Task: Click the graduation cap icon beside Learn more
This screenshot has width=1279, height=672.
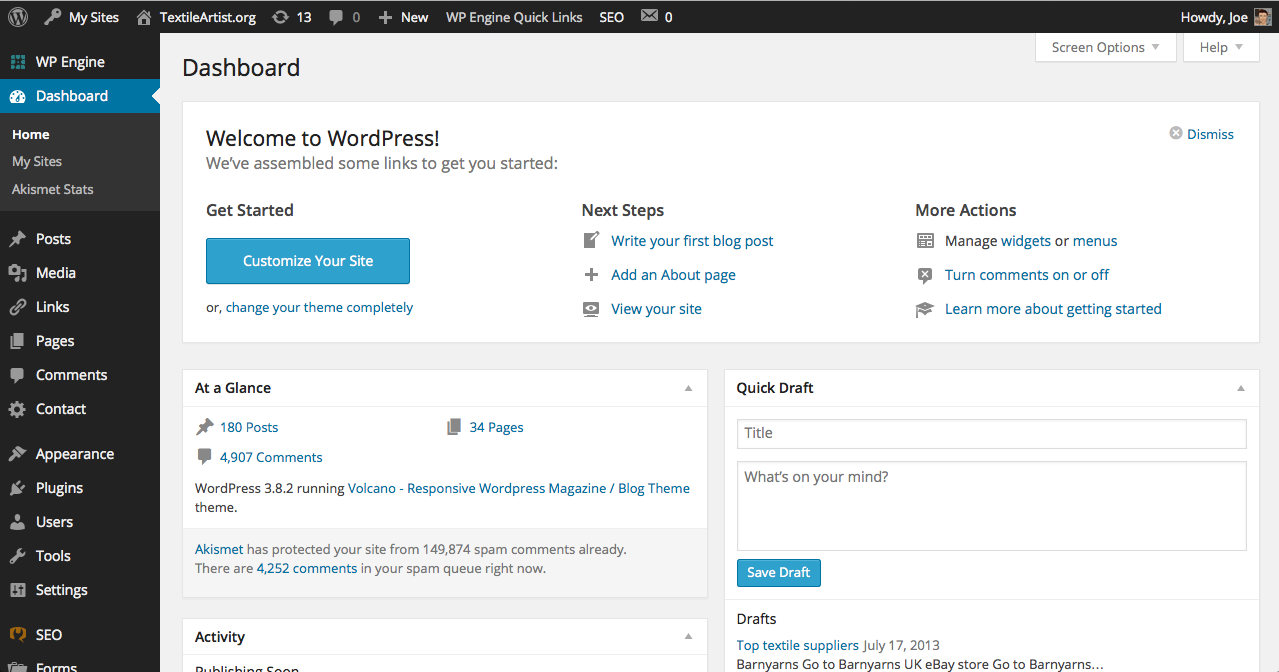Action: coord(925,309)
